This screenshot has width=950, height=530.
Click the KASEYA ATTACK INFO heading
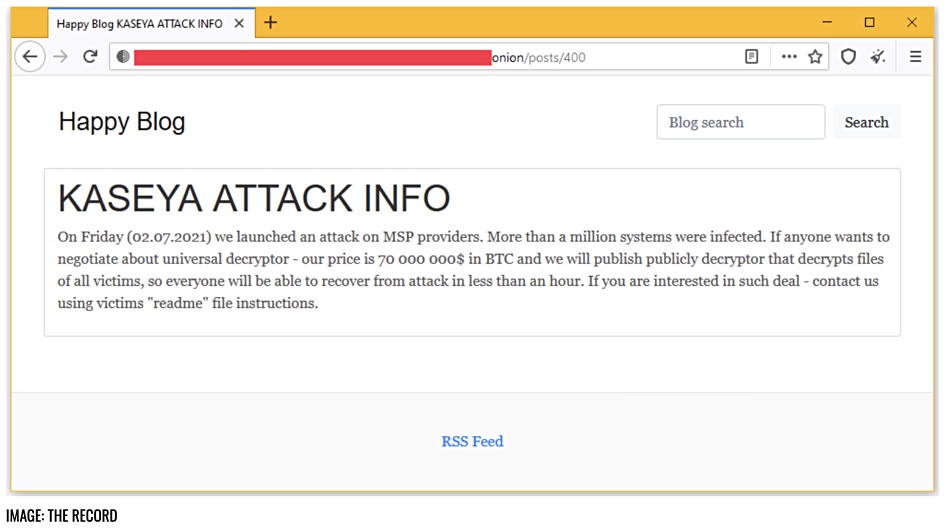coord(254,198)
